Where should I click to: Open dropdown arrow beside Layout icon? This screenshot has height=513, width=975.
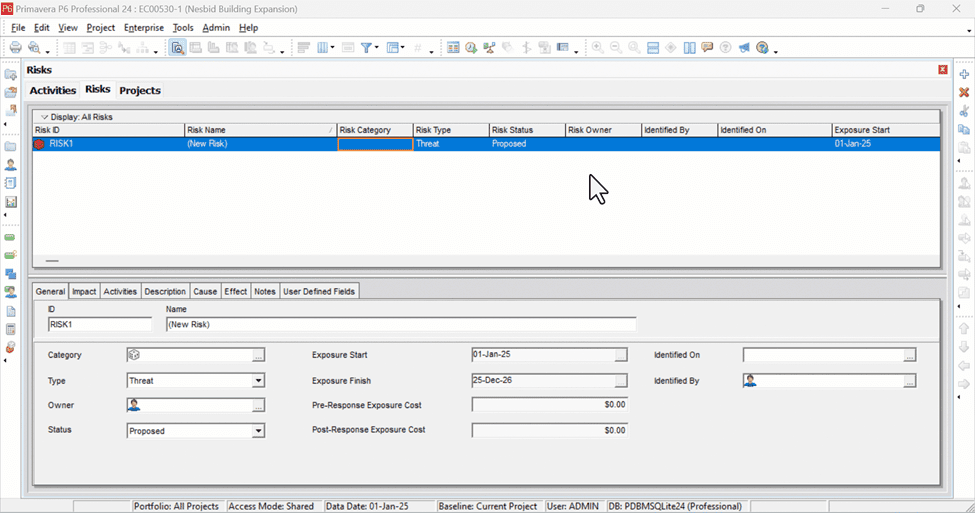tap(402, 48)
